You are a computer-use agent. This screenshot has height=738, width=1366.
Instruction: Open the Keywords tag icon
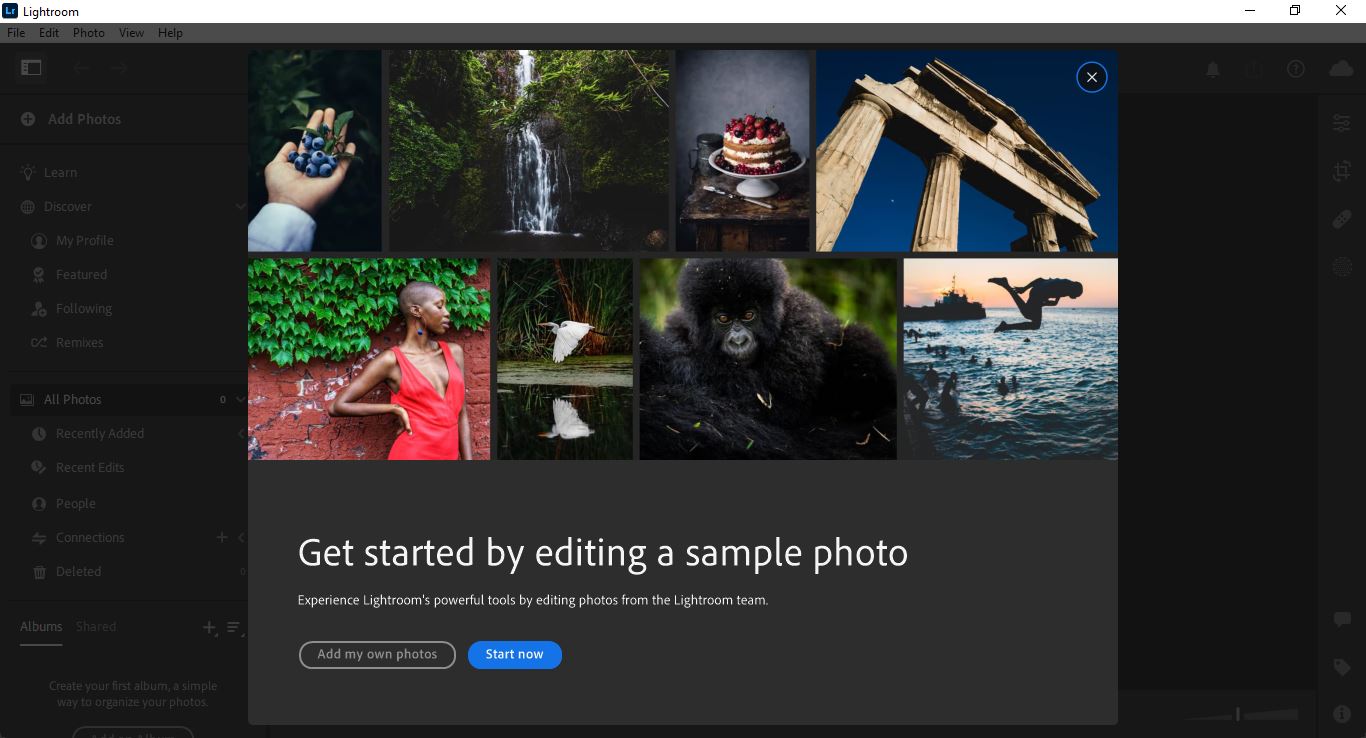tap(1342, 667)
